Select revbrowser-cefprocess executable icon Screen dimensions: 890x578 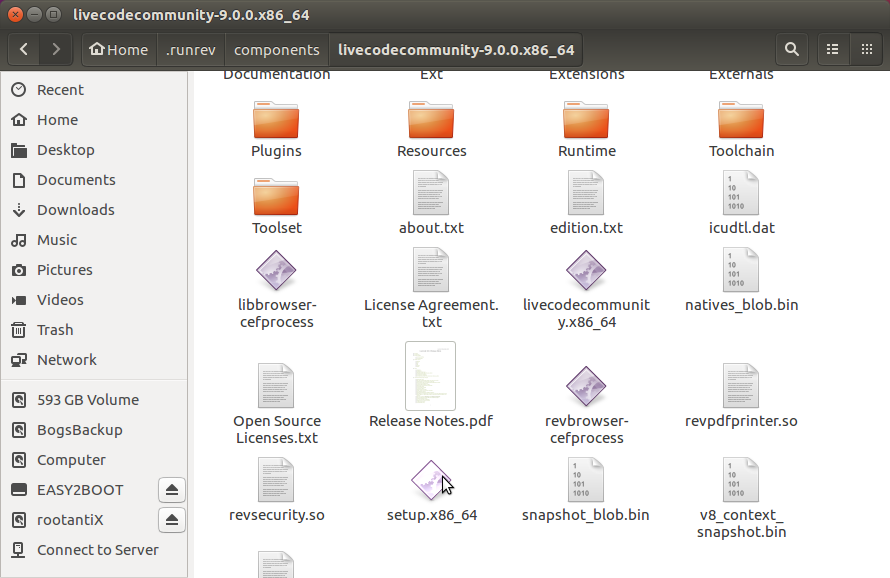[x=586, y=387]
